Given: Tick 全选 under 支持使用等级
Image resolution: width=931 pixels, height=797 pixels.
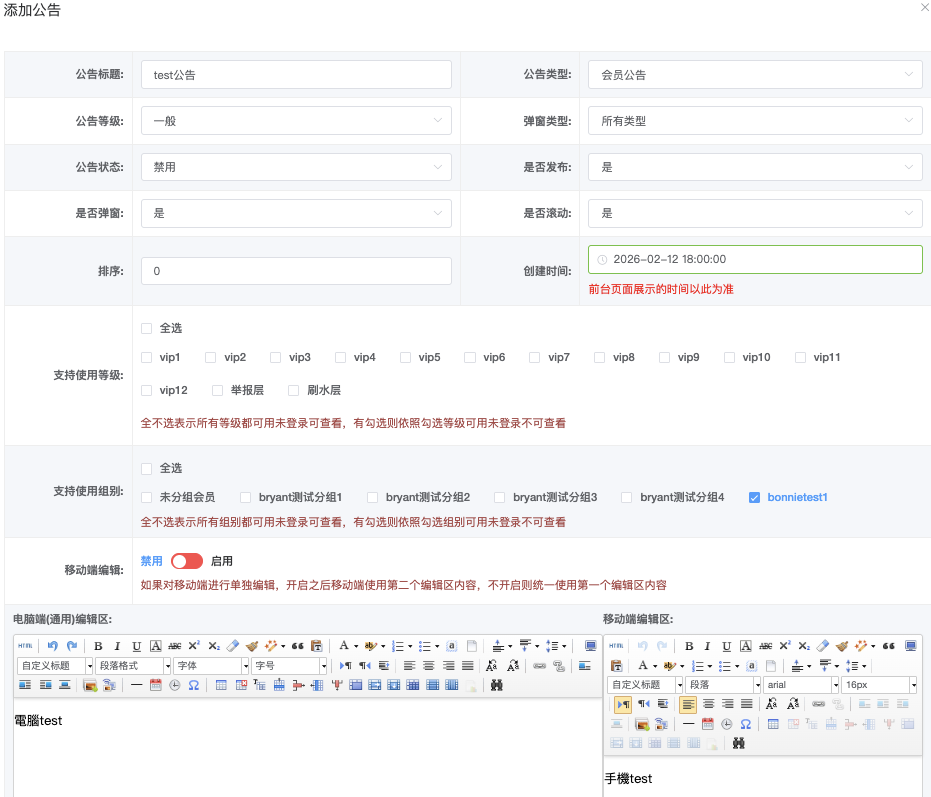Looking at the screenshot, I should (147, 328).
